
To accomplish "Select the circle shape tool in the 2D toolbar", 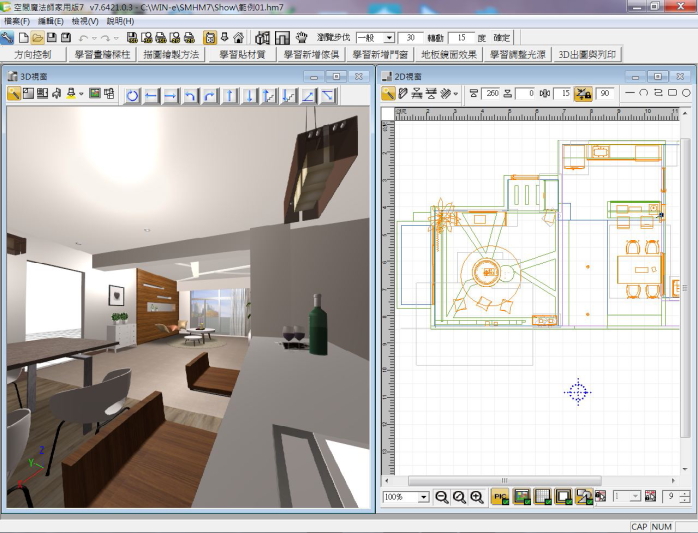I will (686, 93).
